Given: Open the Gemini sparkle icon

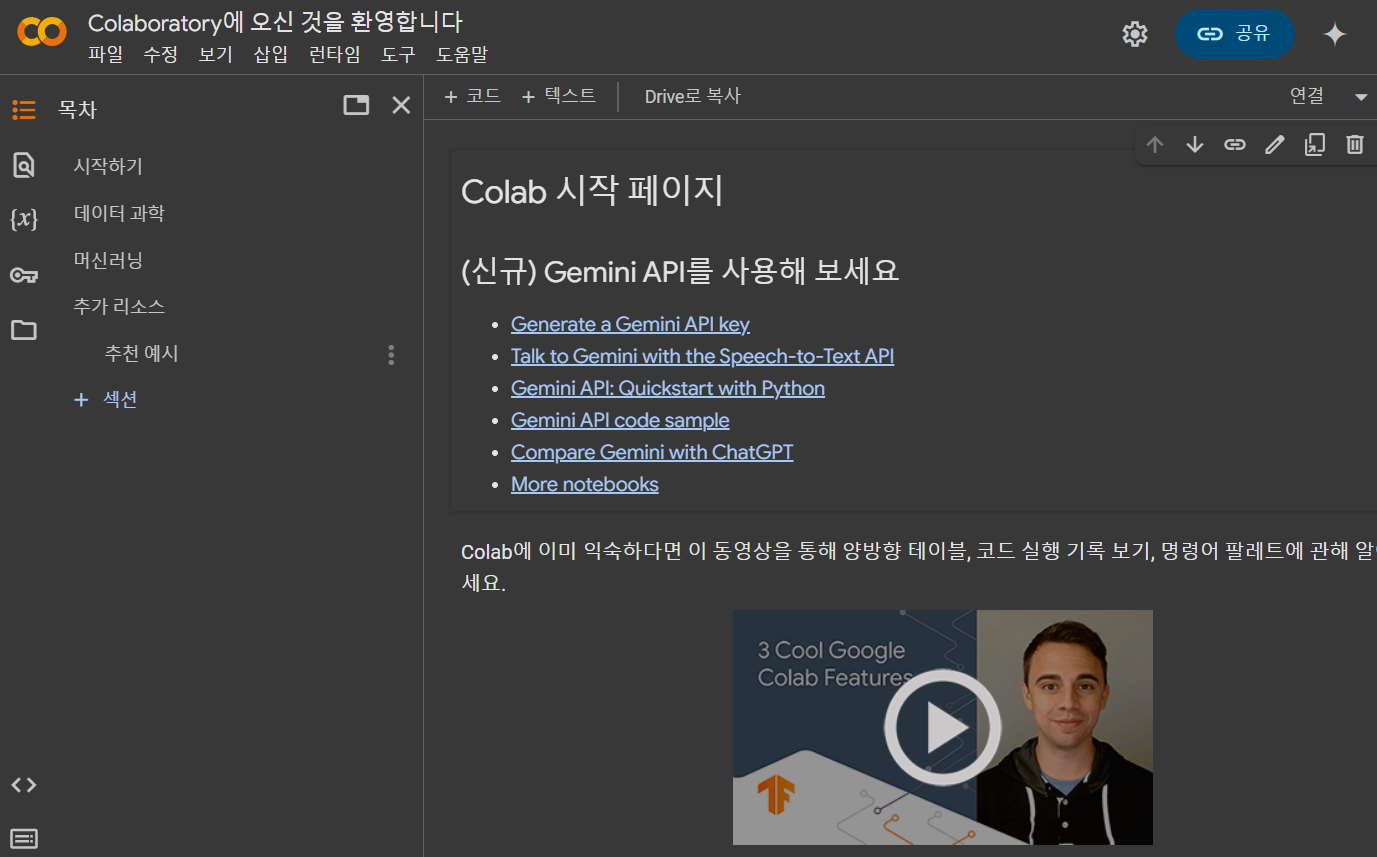Looking at the screenshot, I should pyautogui.click(x=1335, y=34).
